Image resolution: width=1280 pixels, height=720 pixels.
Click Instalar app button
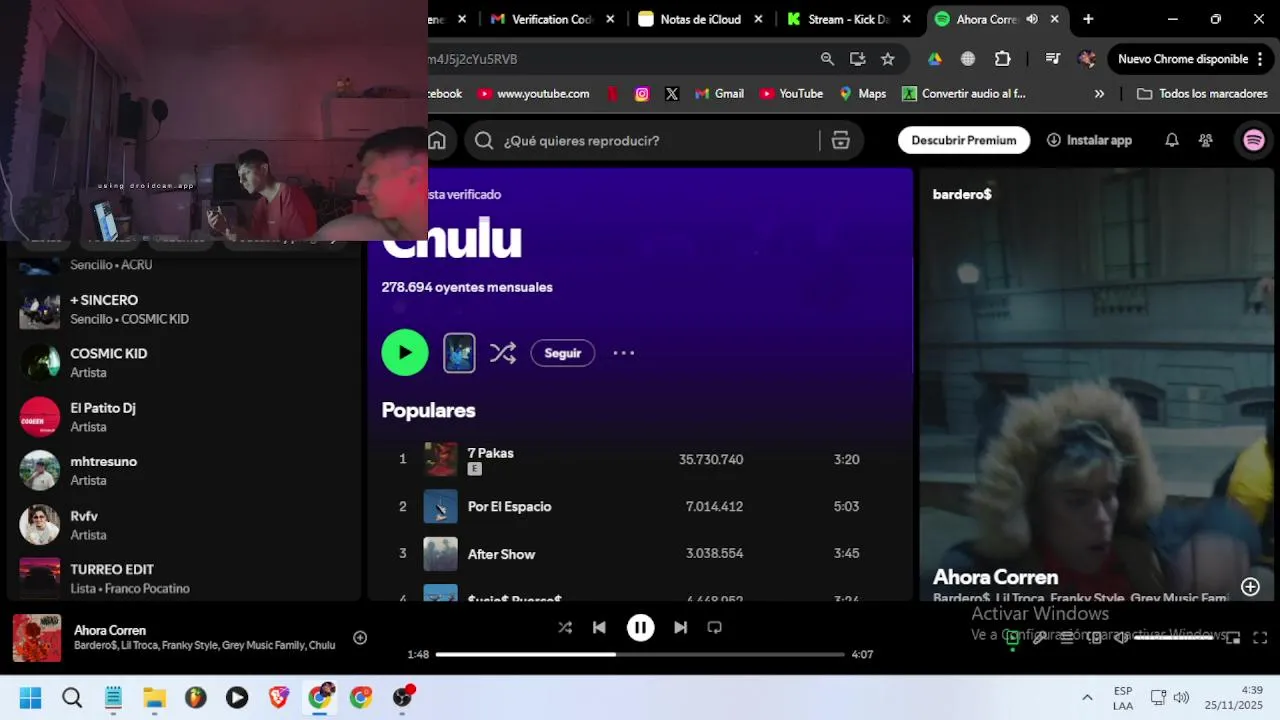coord(1089,140)
